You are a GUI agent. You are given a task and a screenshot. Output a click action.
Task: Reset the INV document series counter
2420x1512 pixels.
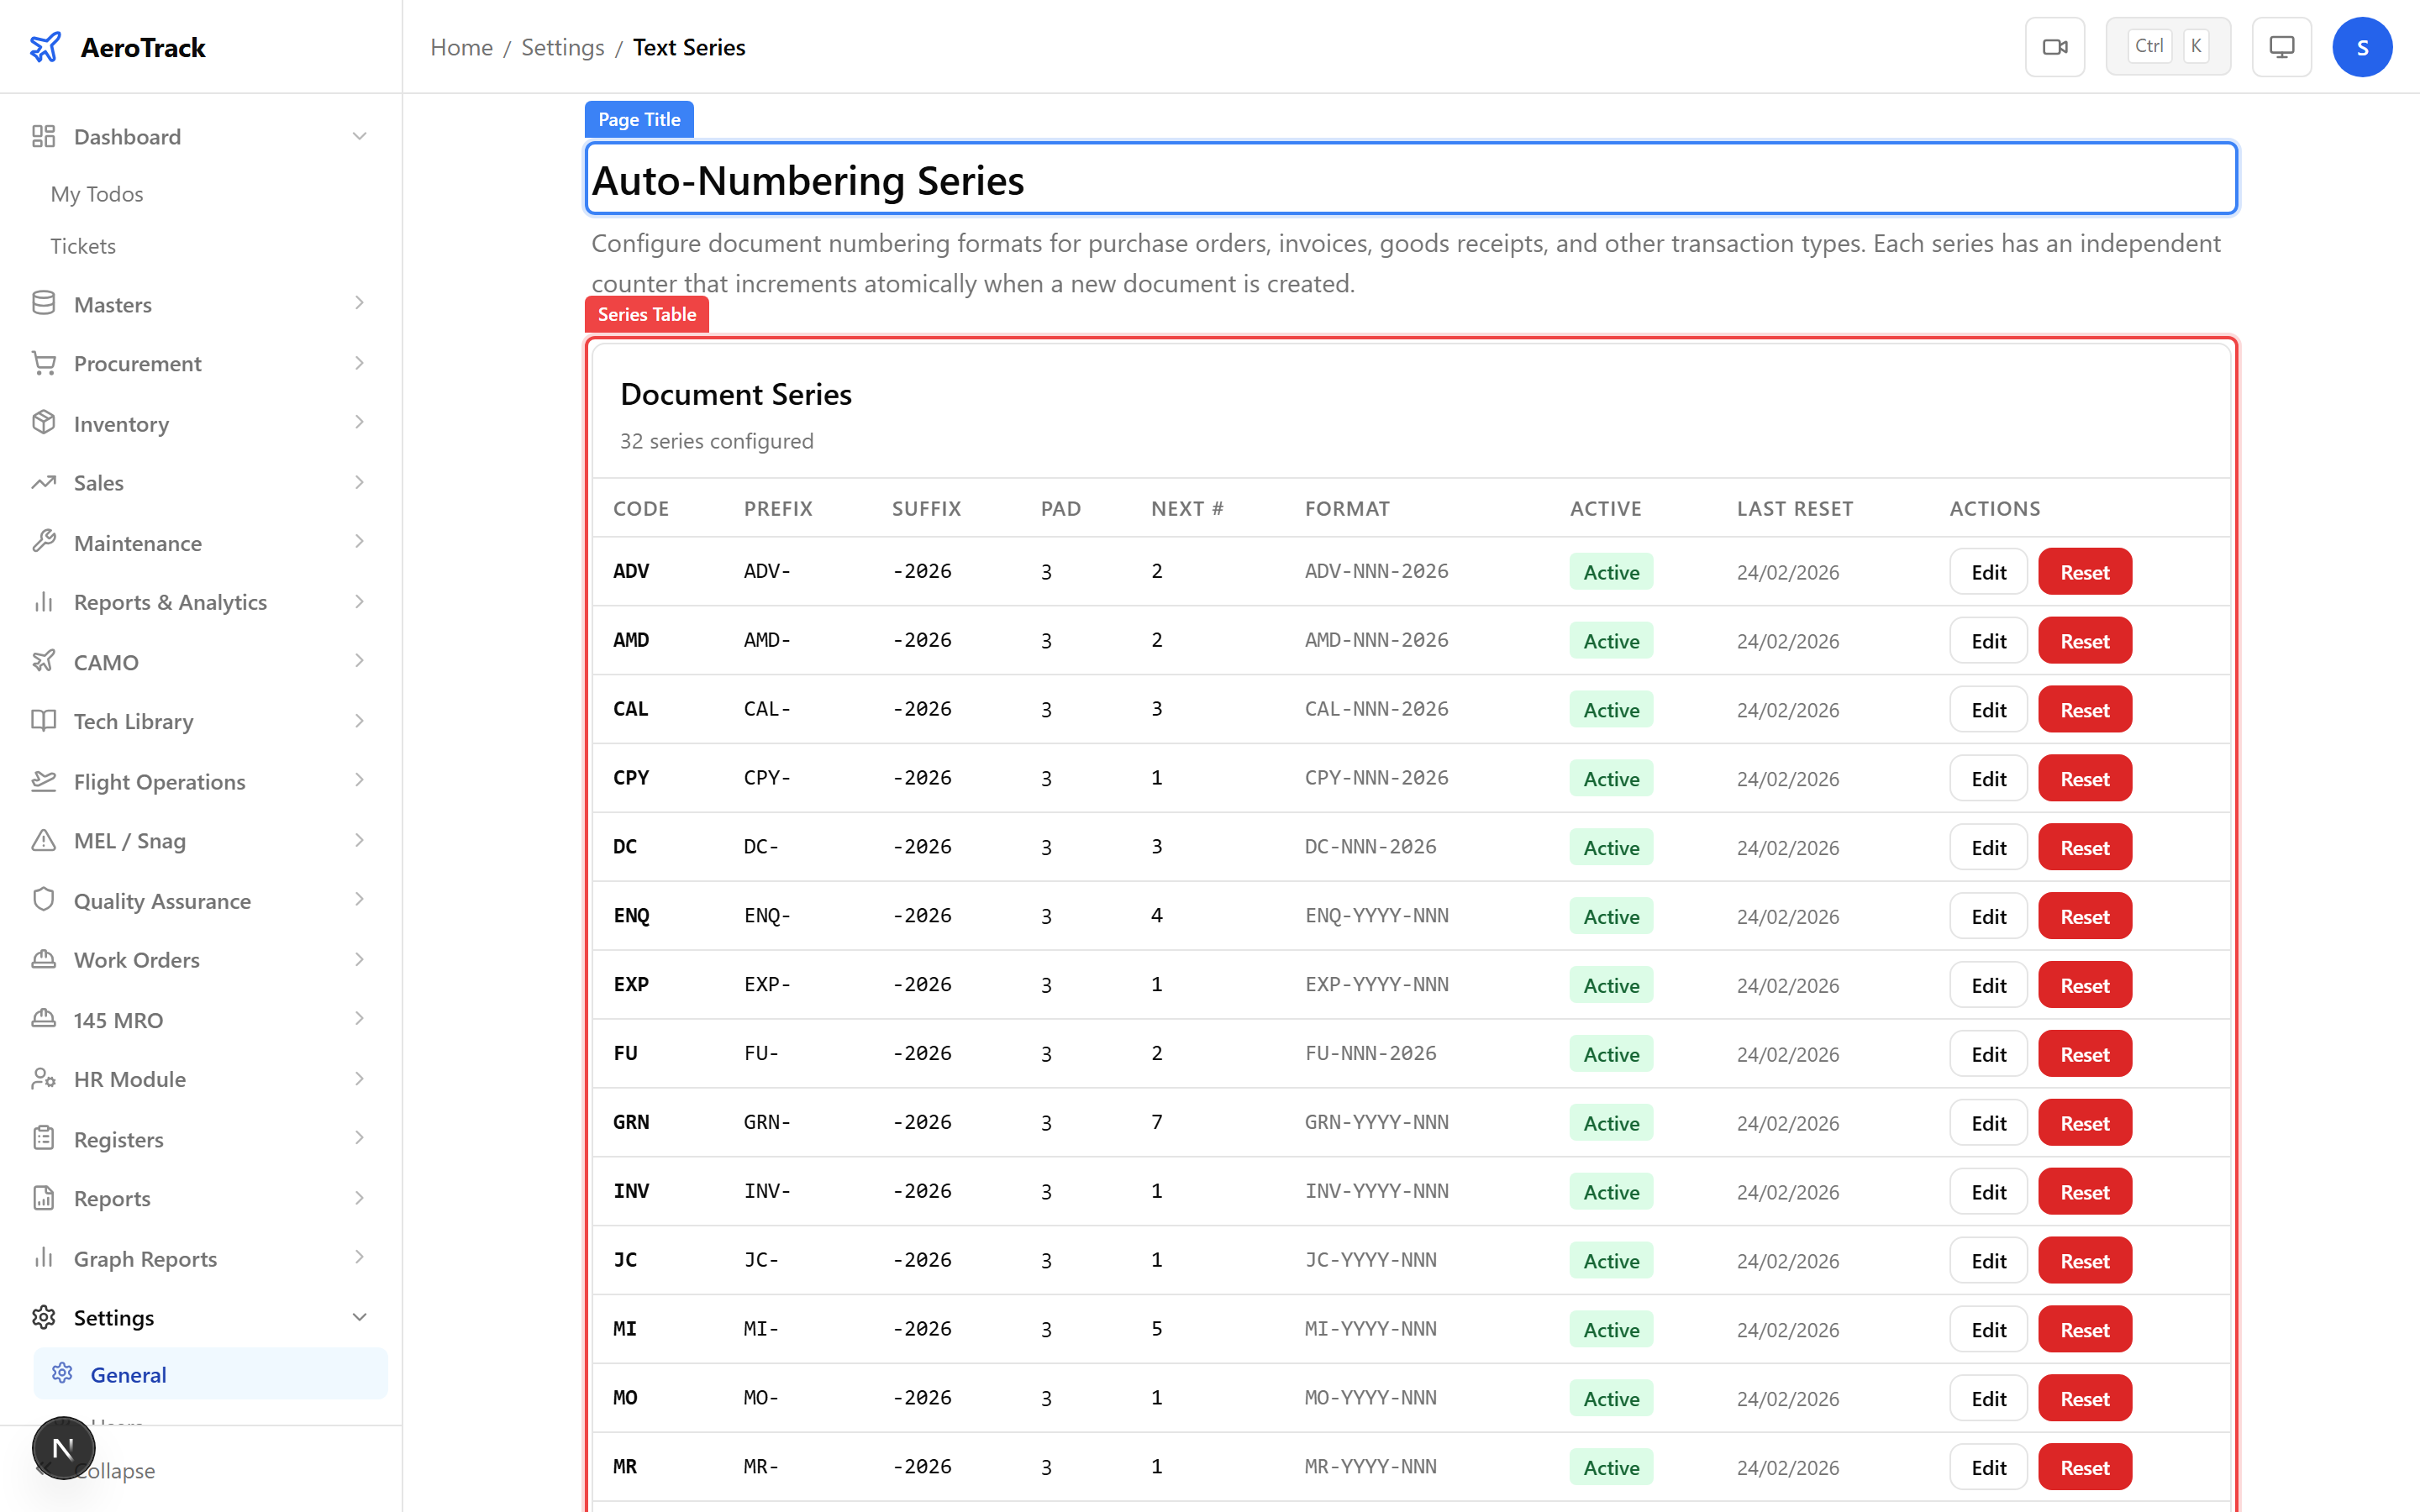2084,1191
